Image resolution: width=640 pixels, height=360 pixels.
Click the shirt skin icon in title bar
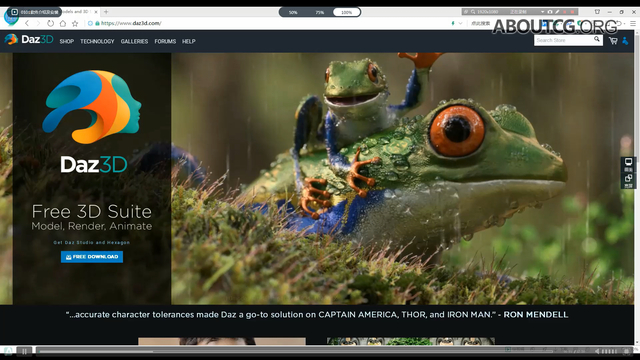pyautogui.click(x=597, y=12)
